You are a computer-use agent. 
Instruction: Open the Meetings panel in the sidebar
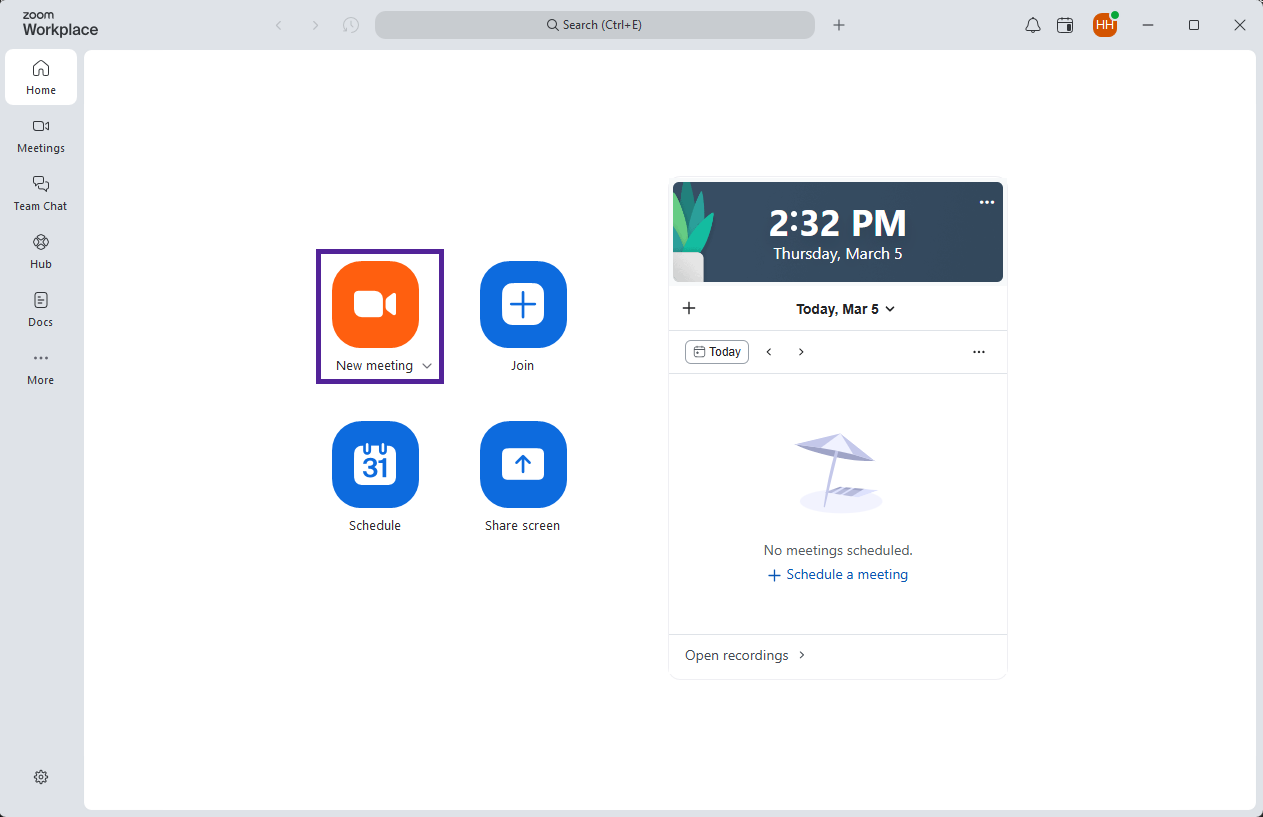tap(40, 136)
